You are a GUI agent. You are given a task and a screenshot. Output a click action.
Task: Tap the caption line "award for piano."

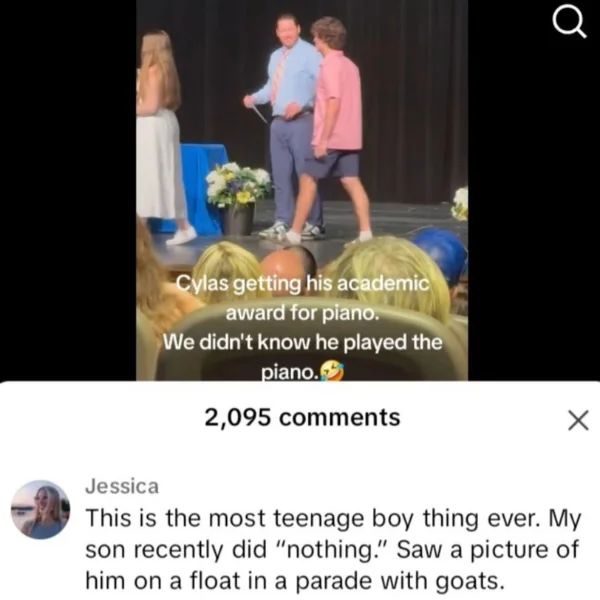tap(302, 313)
